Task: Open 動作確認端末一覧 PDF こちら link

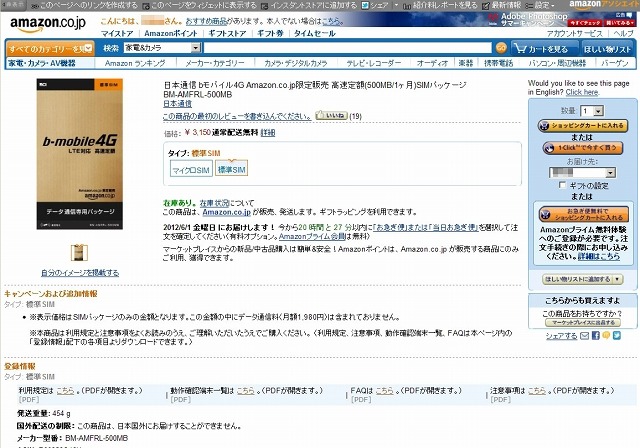Action: (246, 390)
